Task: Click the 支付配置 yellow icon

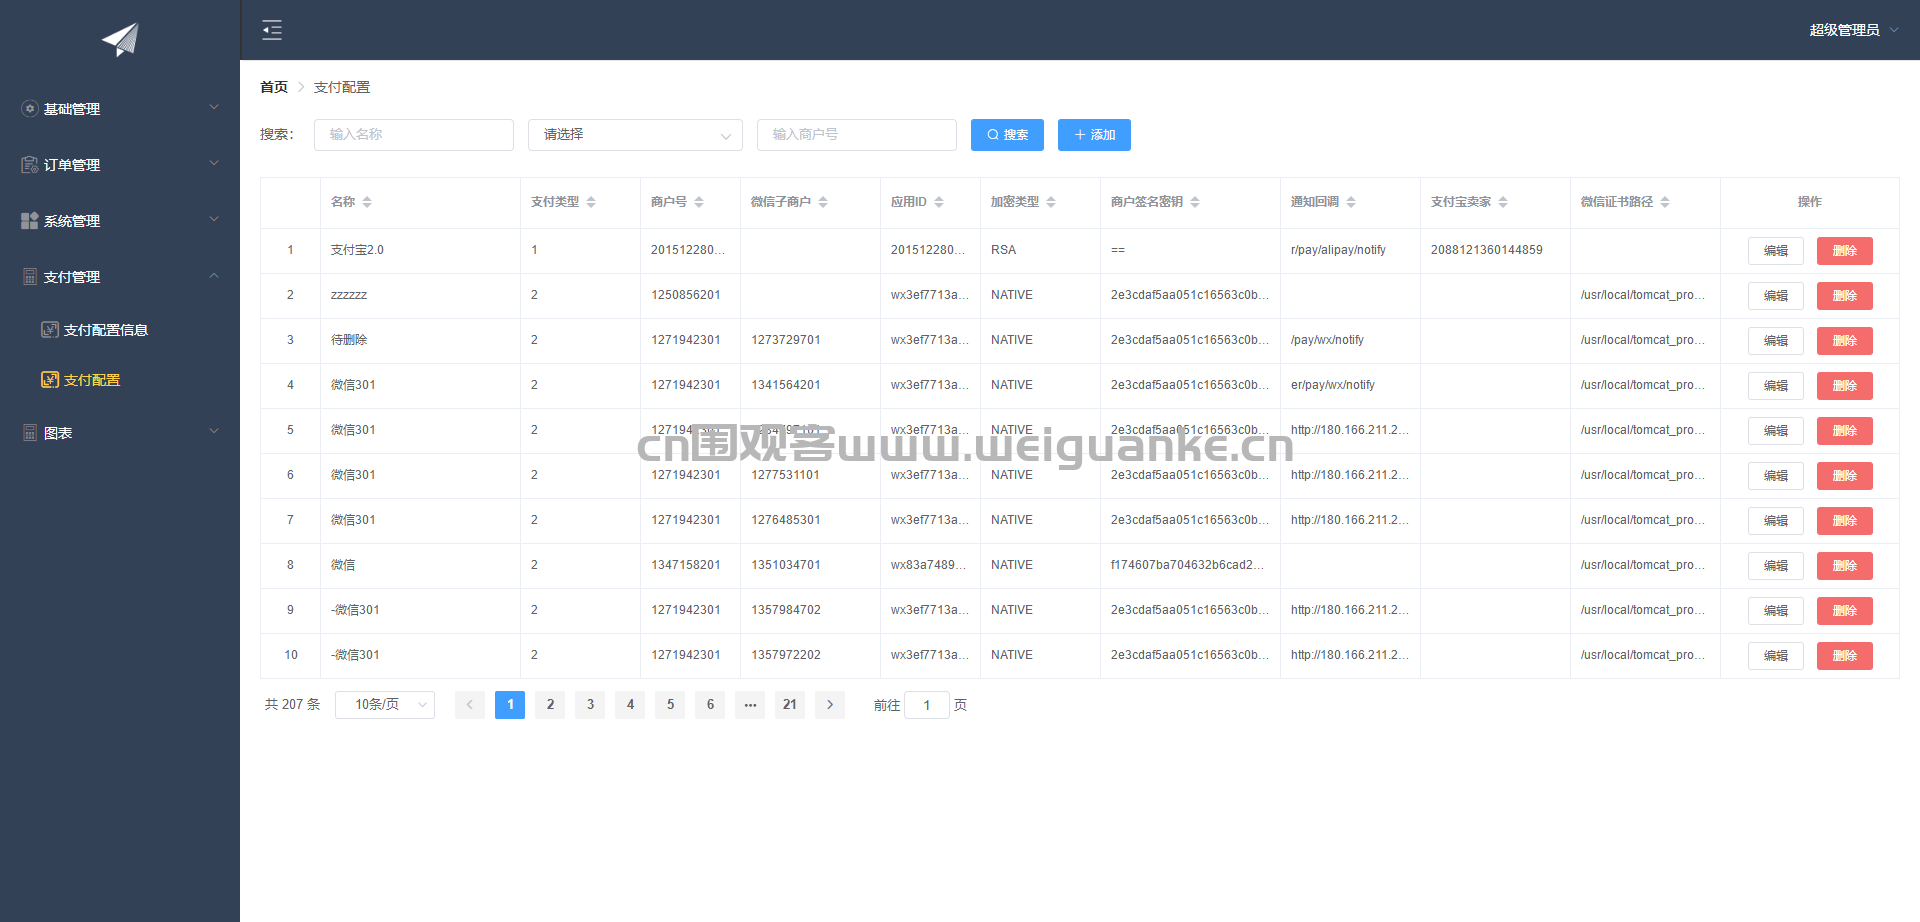Action: click(x=50, y=380)
